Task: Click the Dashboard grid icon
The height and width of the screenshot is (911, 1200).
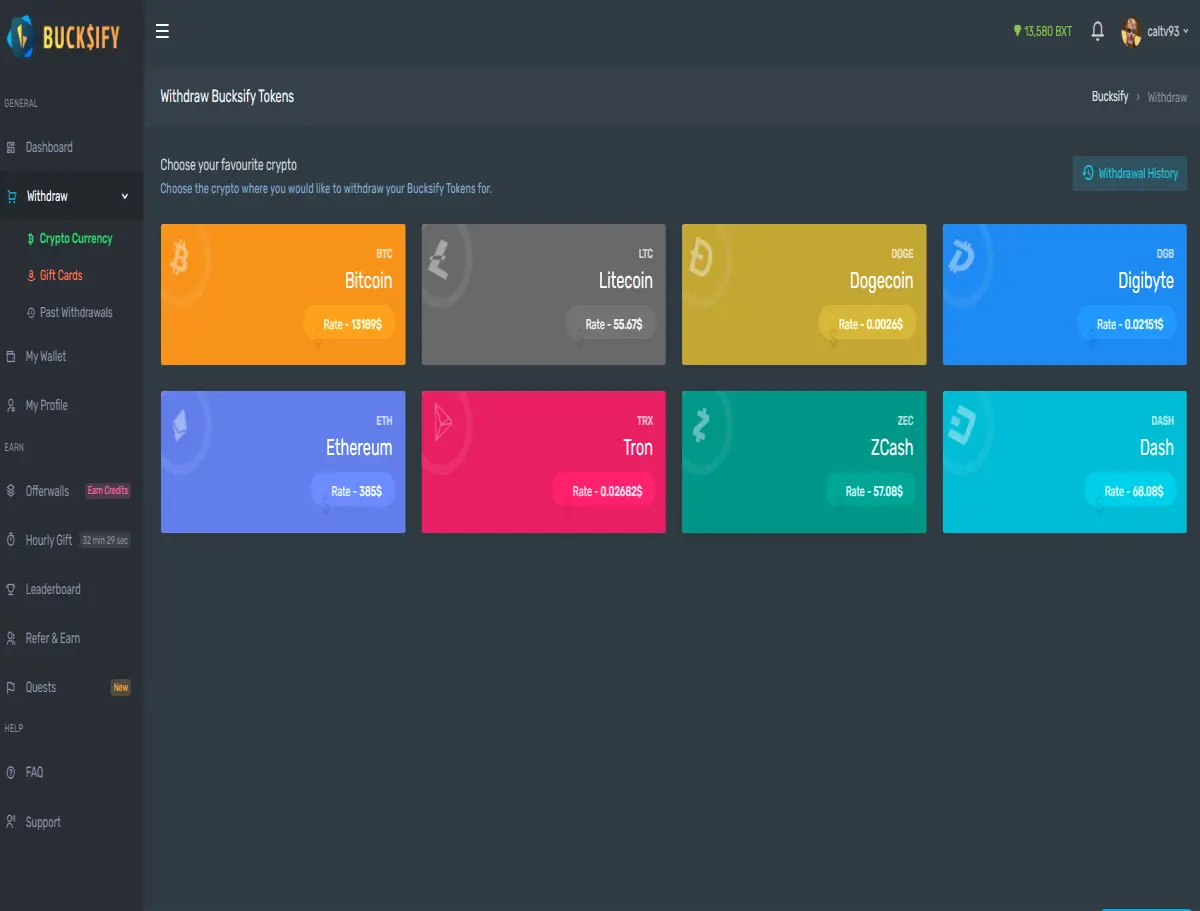Action: [11, 147]
